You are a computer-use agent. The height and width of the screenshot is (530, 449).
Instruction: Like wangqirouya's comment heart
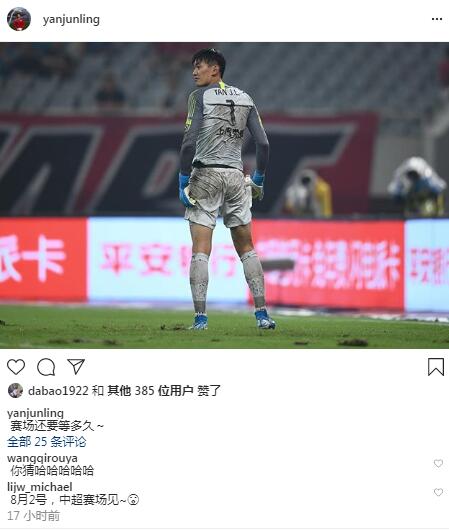[438, 463]
